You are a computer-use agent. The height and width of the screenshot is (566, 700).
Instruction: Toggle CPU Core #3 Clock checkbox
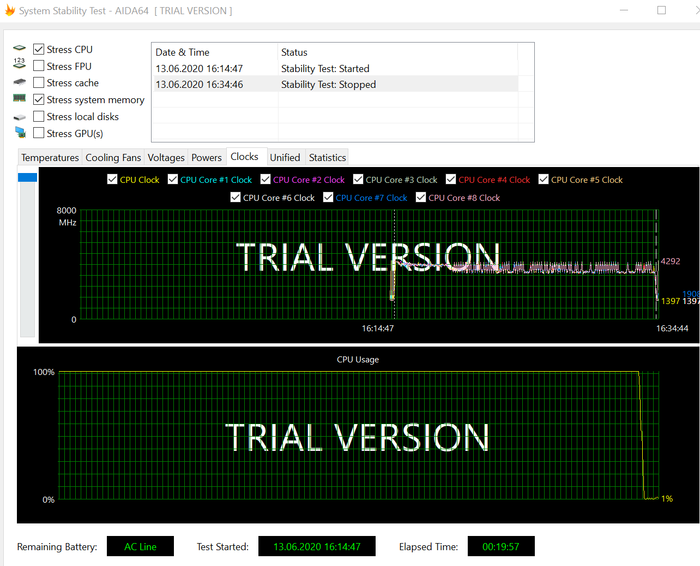pyautogui.click(x=358, y=179)
